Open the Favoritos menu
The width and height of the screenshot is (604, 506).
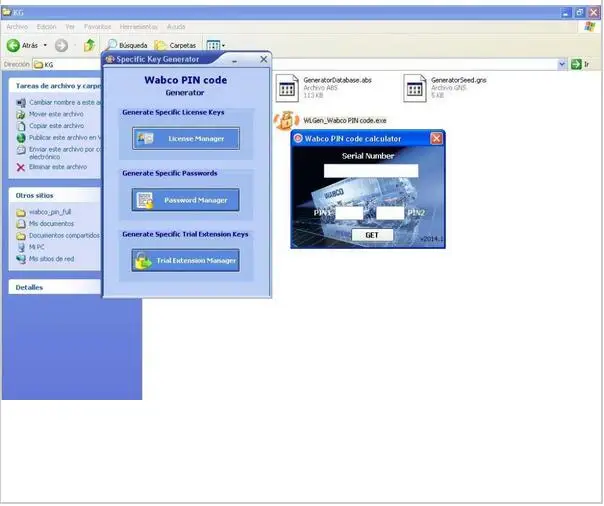click(x=97, y=27)
